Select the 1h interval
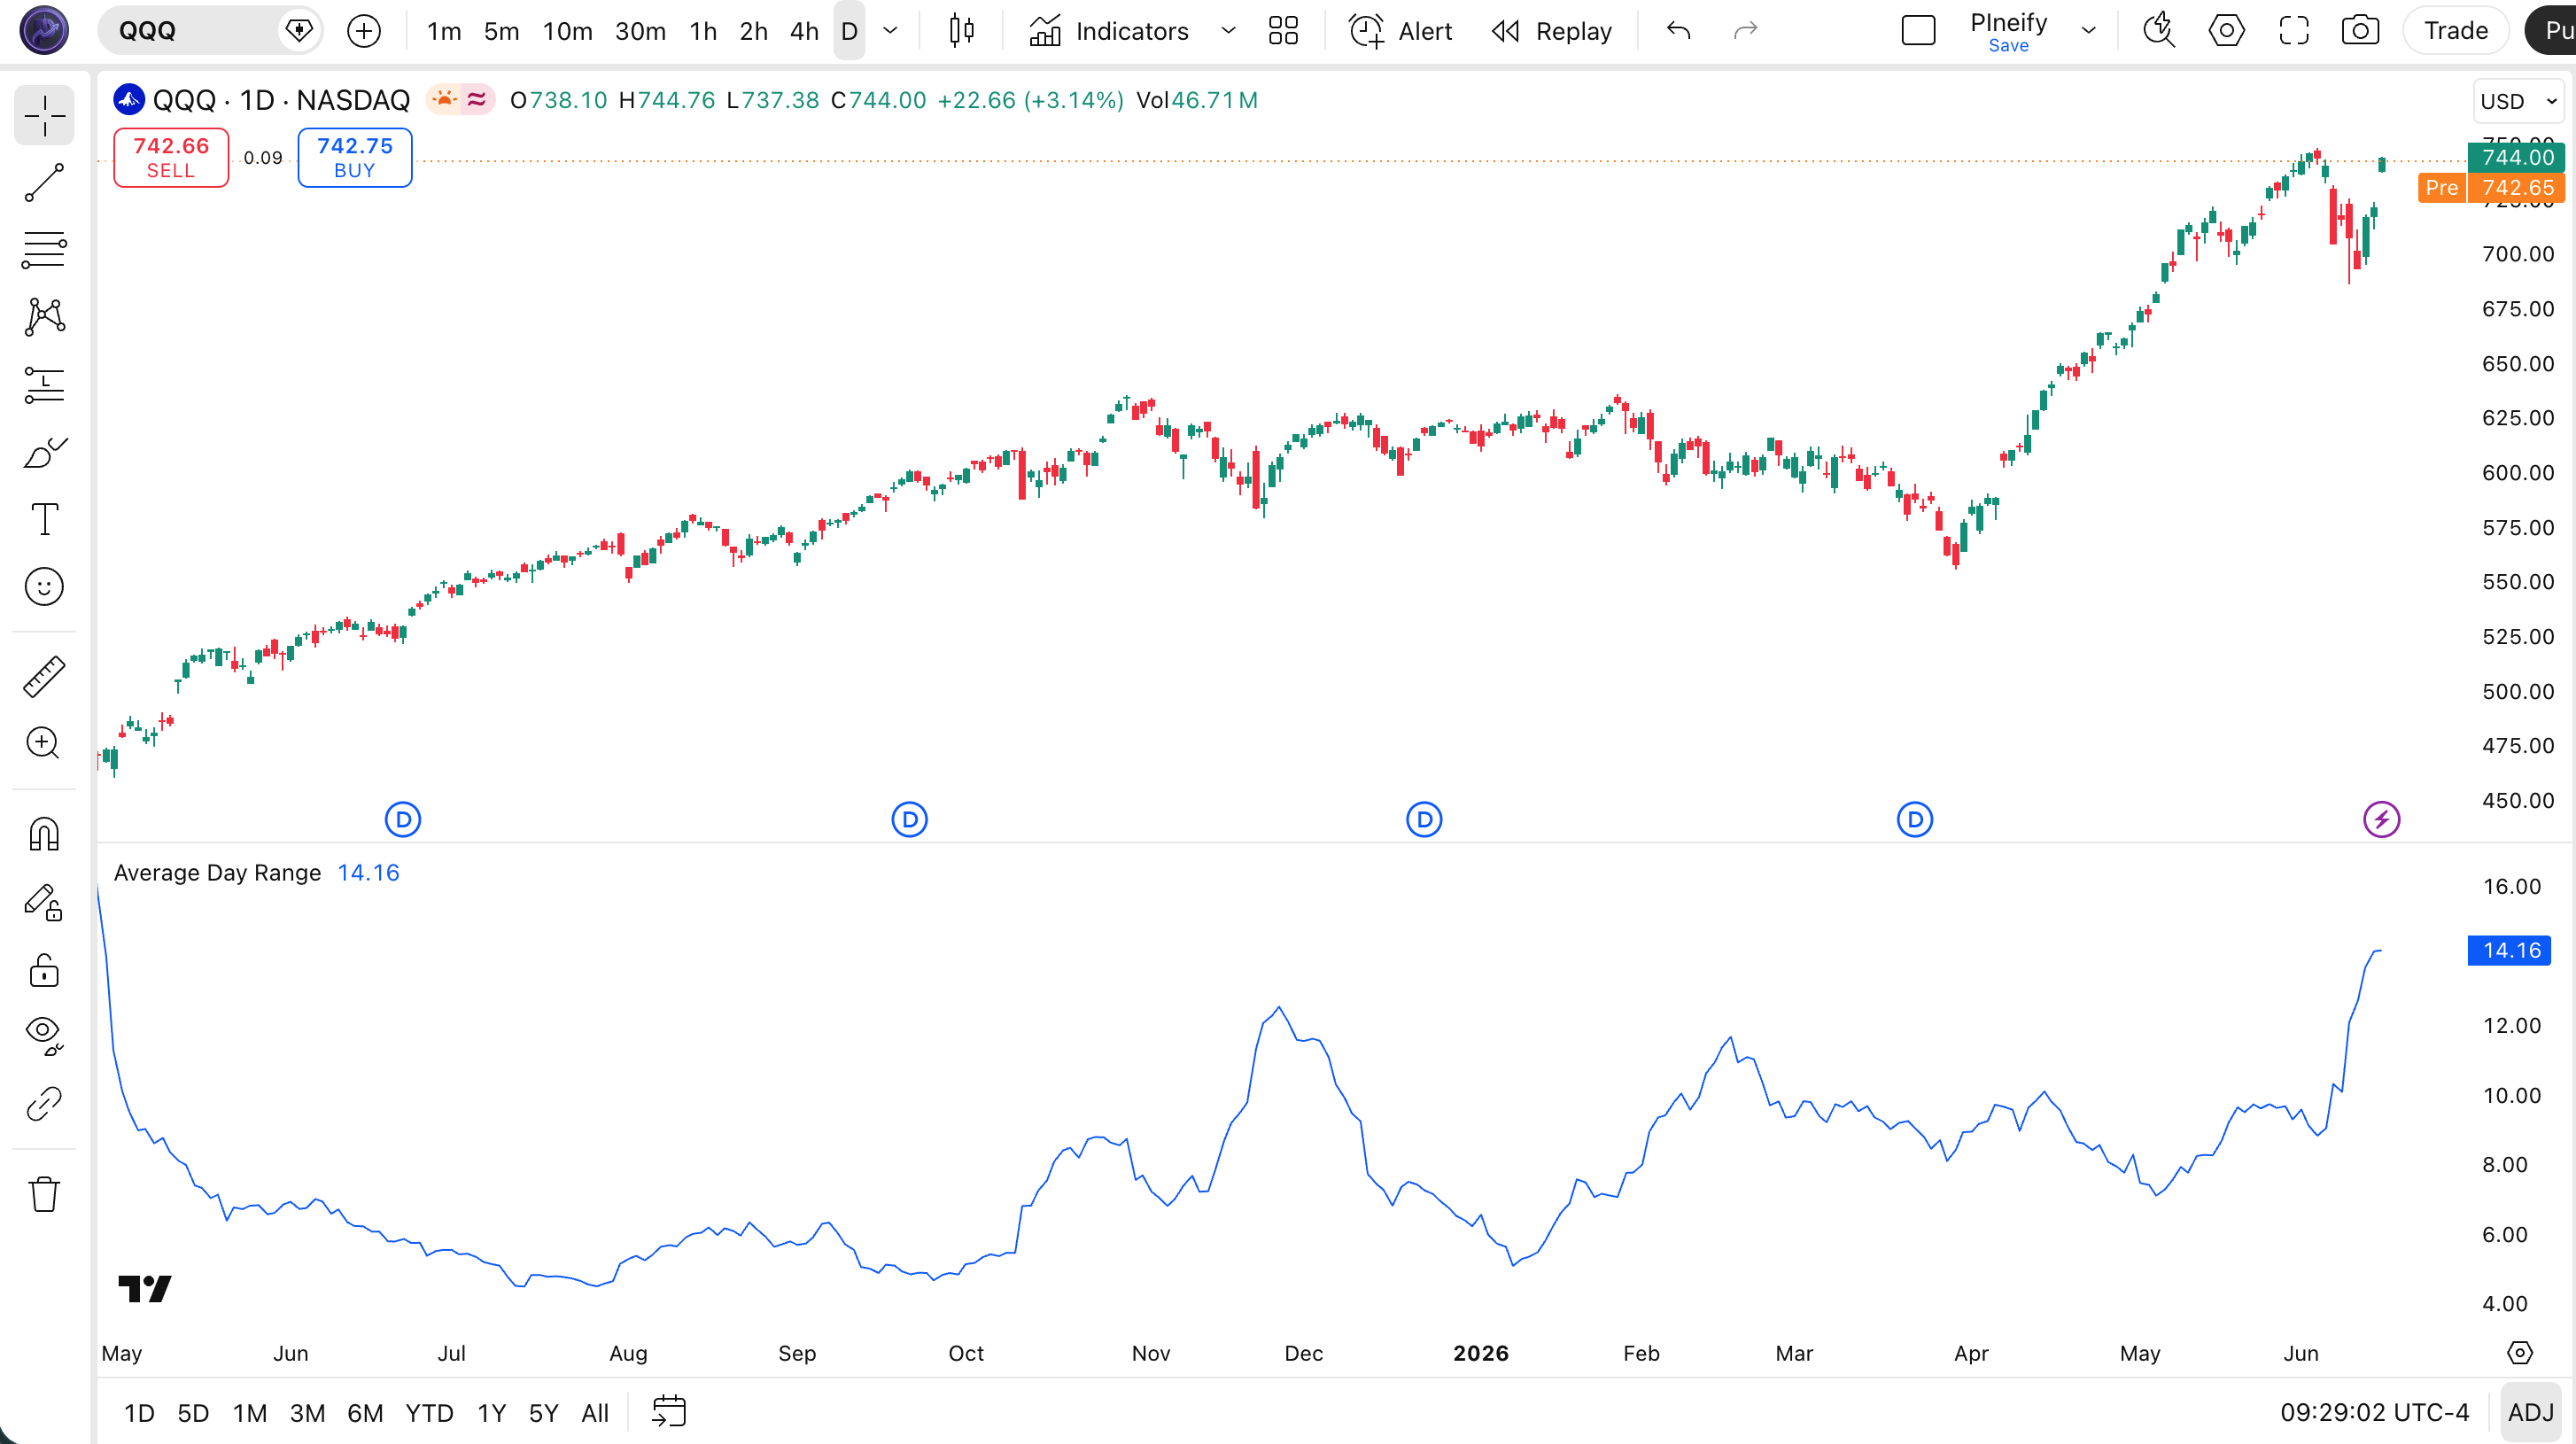The height and width of the screenshot is (1444, 2576). click(x=703, y=31)
